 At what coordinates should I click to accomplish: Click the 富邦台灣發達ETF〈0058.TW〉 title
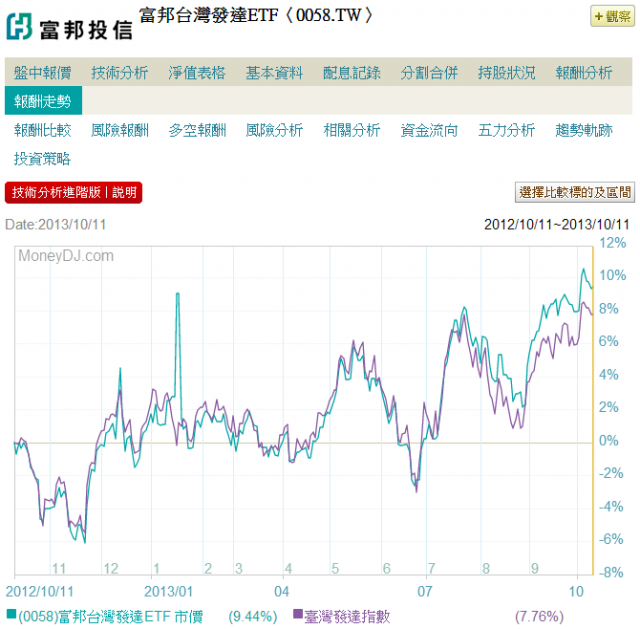tap(256, 16)
